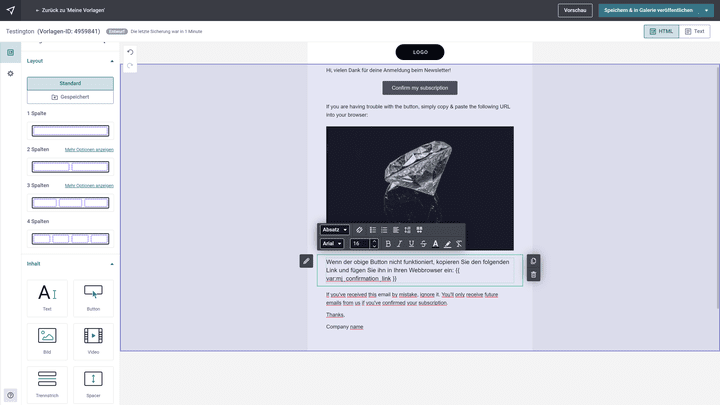Screen dimensions: 720x405
Task: Select the Standard layout tab
Action: point(70,83)
